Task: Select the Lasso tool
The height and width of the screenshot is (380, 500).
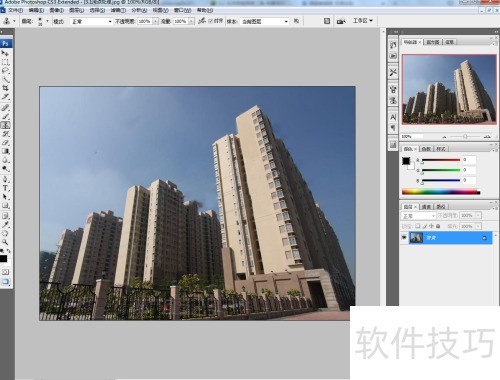Action: click(5, 71)
